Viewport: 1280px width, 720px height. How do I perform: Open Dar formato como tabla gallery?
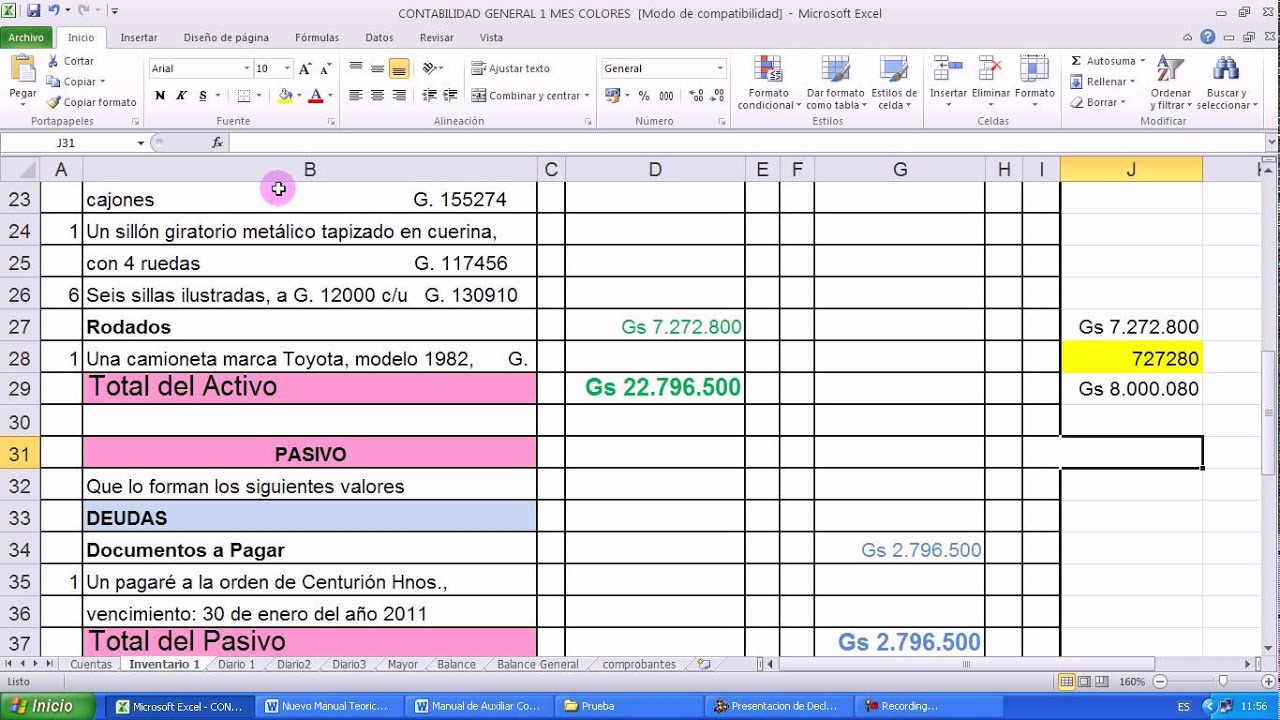835,83
